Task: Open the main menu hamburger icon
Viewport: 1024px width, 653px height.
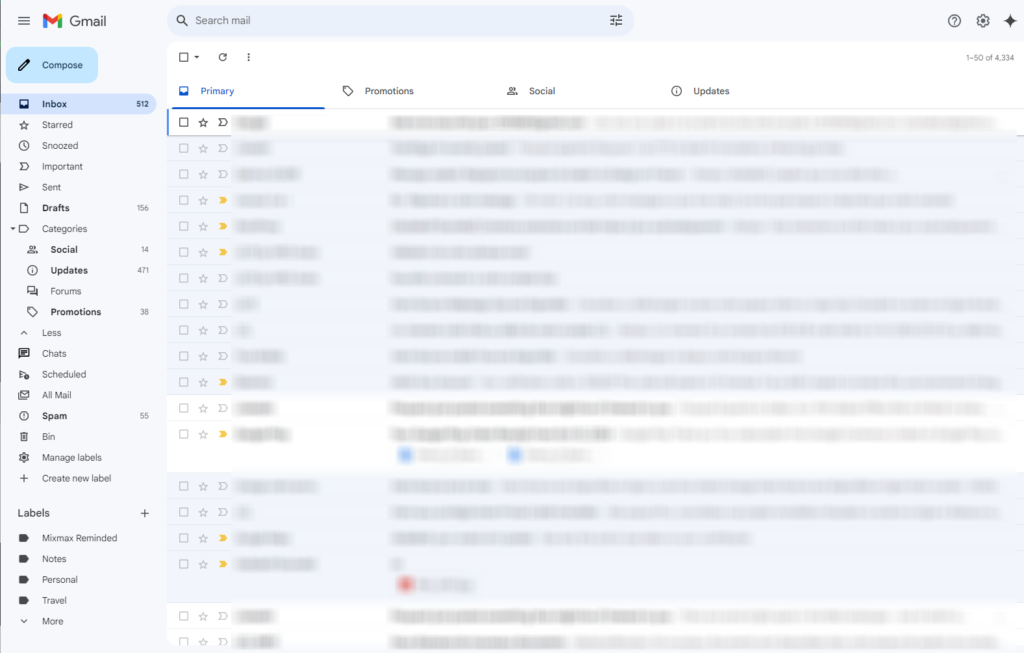Action: (x=24, y=21)
